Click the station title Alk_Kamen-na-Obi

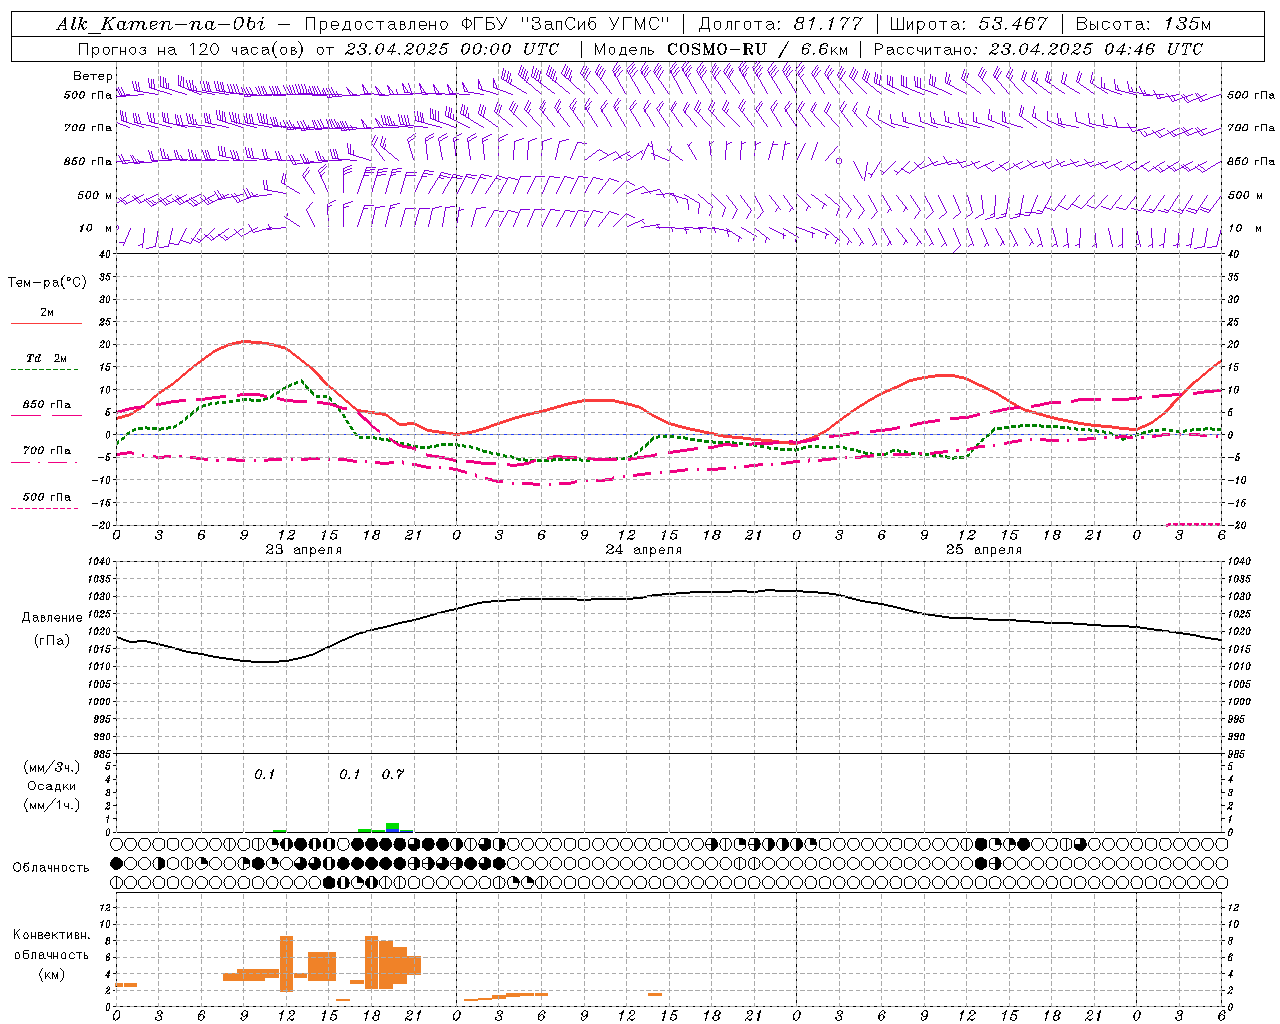161,24
